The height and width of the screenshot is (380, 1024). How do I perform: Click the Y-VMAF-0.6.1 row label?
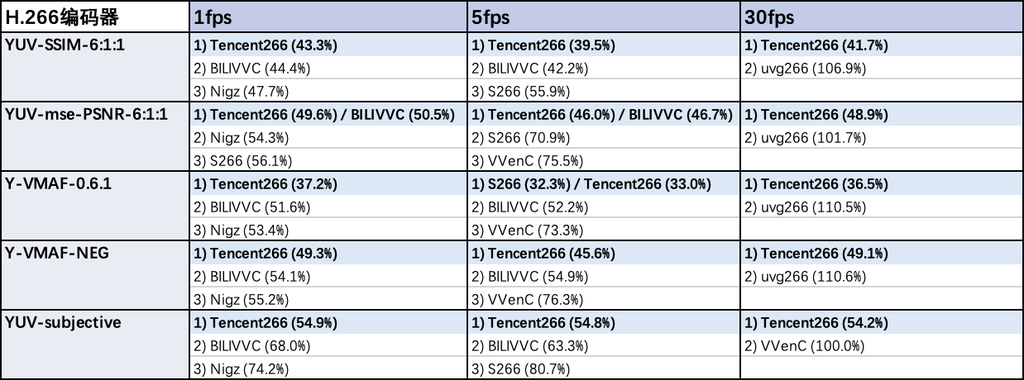pos(95,206)
